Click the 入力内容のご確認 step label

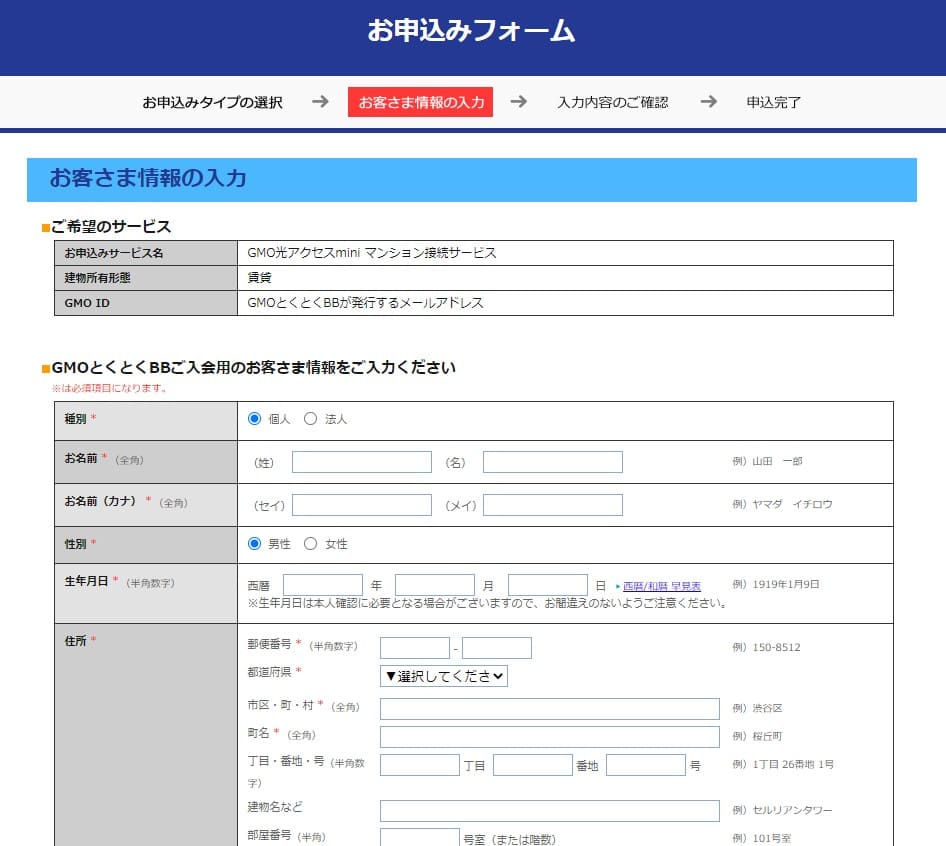(x=612, y=102)
